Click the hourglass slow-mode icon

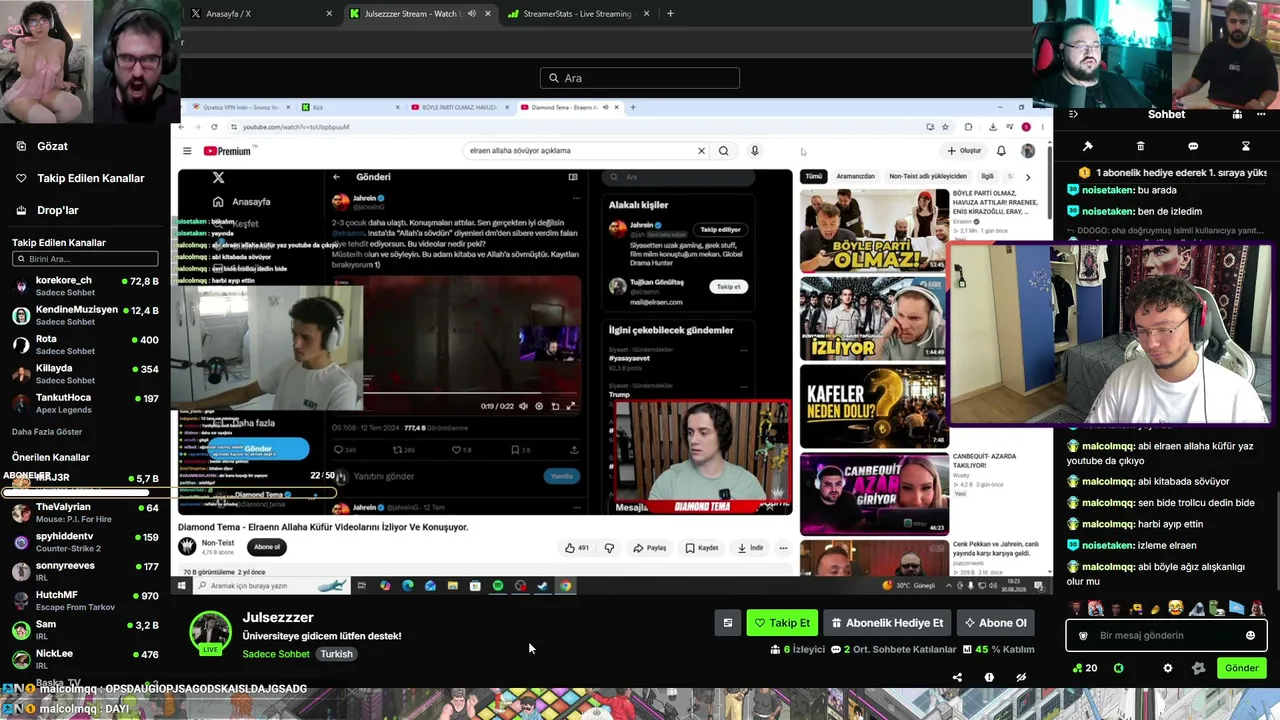click(x=1245, y=146)
